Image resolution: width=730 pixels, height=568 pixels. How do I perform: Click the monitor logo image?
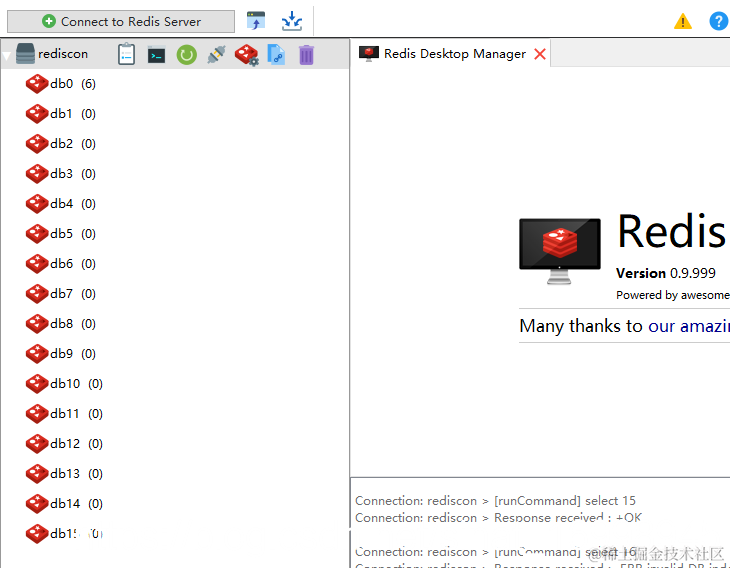point(560,250)
